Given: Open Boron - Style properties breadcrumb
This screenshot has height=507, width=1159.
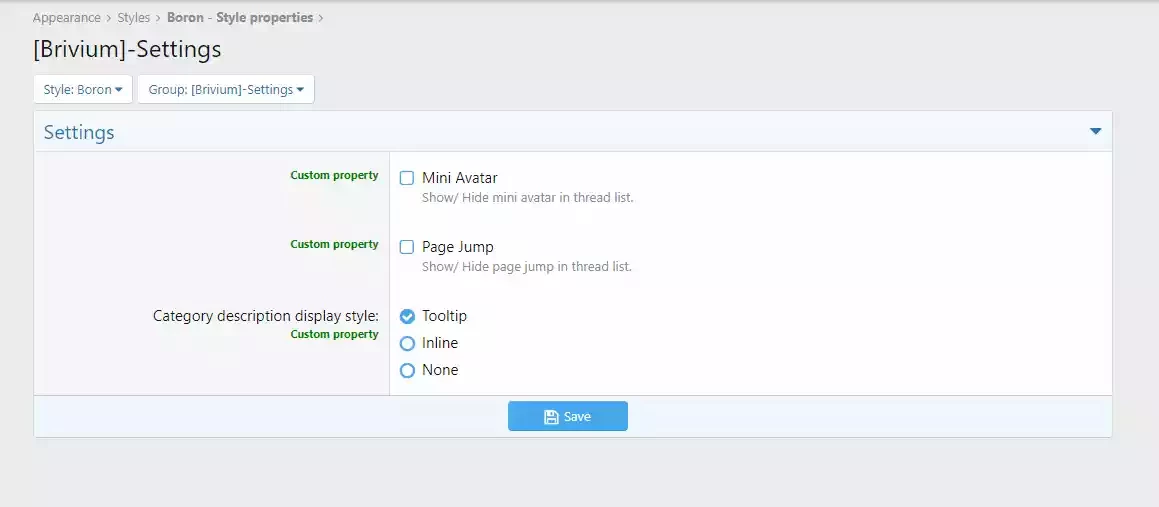Looking at the screenshot, I should pyautogui.click(x=240, y=18).
